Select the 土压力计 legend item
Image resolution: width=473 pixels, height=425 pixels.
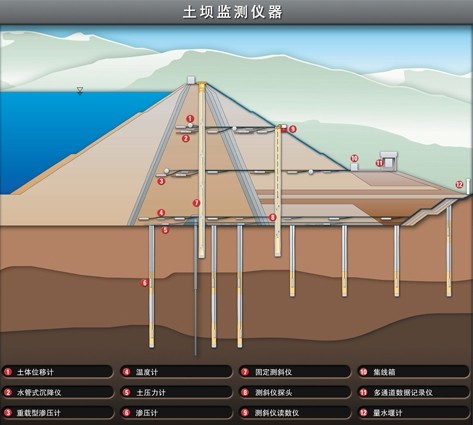pyautogui.click(x=176, y=392)
